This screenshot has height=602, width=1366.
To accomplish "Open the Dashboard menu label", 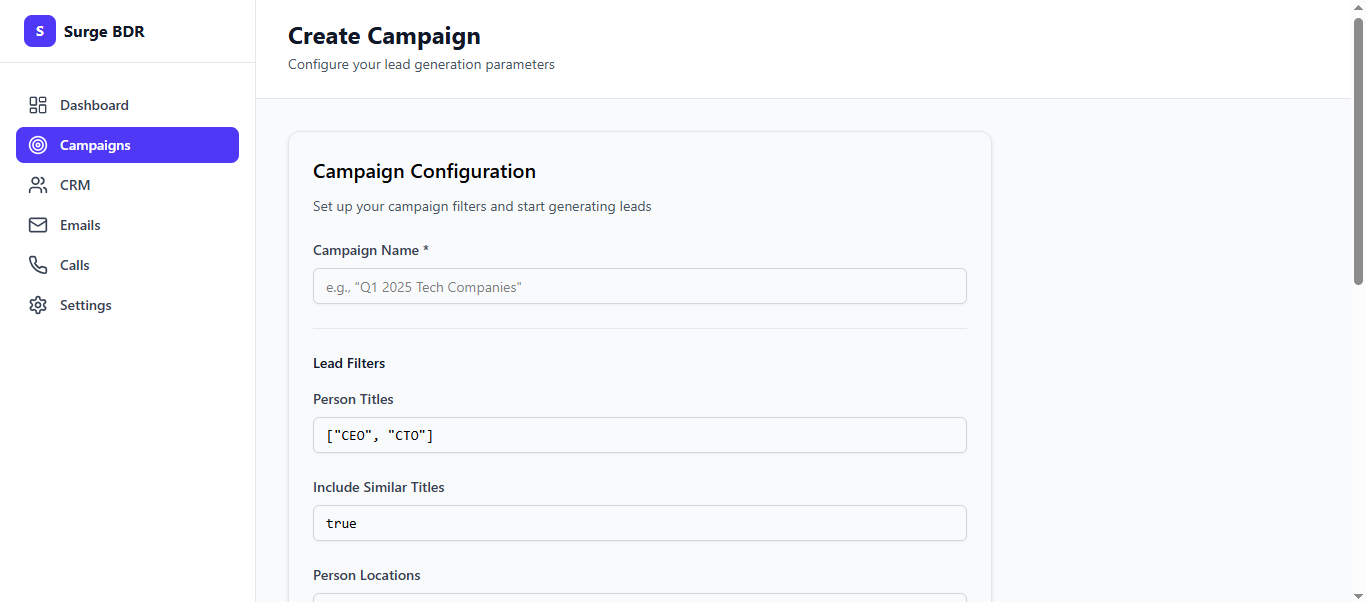I will coord(94,105).
